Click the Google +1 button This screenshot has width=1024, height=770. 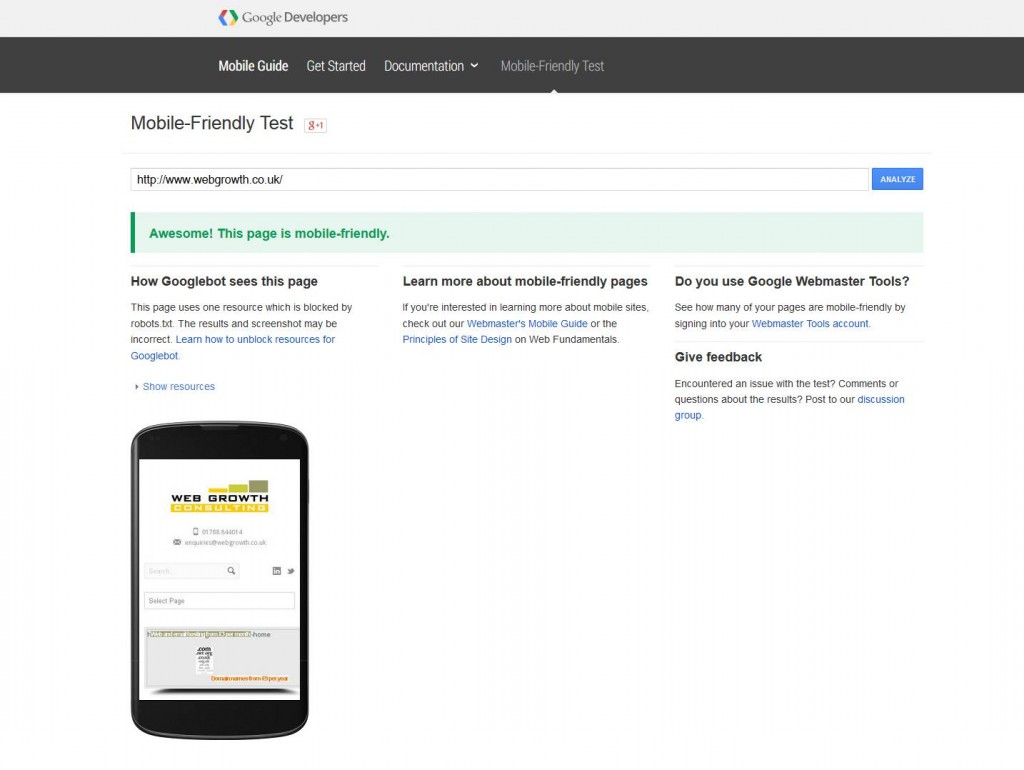tap(315, 125)
